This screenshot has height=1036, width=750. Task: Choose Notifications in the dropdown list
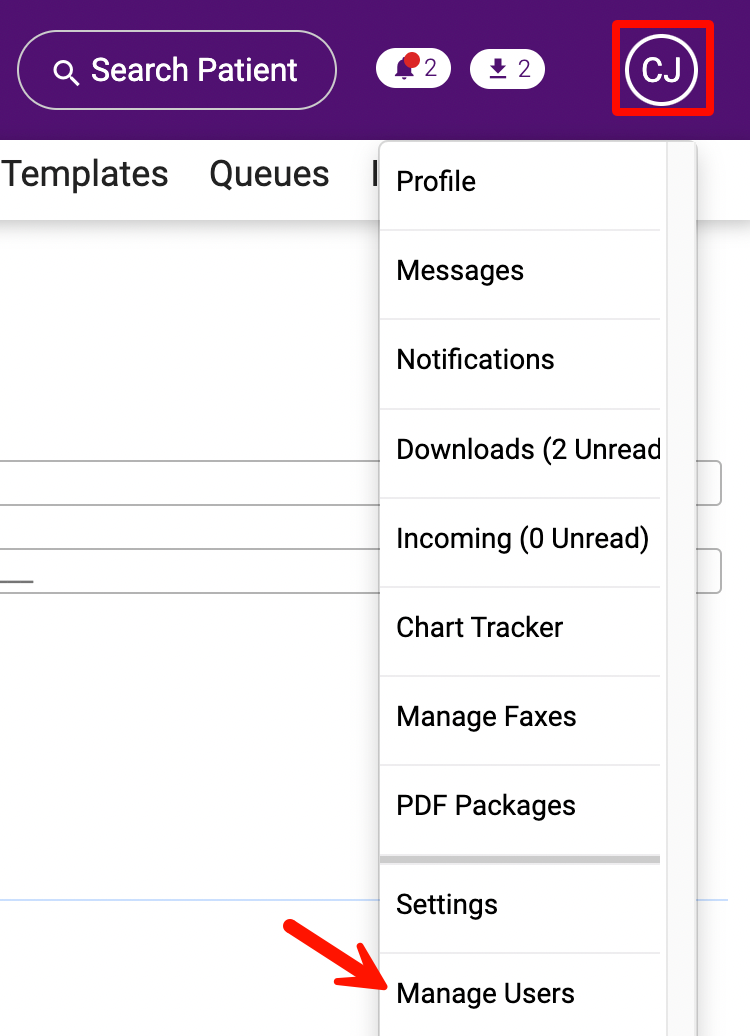click(x=475, y=360)
